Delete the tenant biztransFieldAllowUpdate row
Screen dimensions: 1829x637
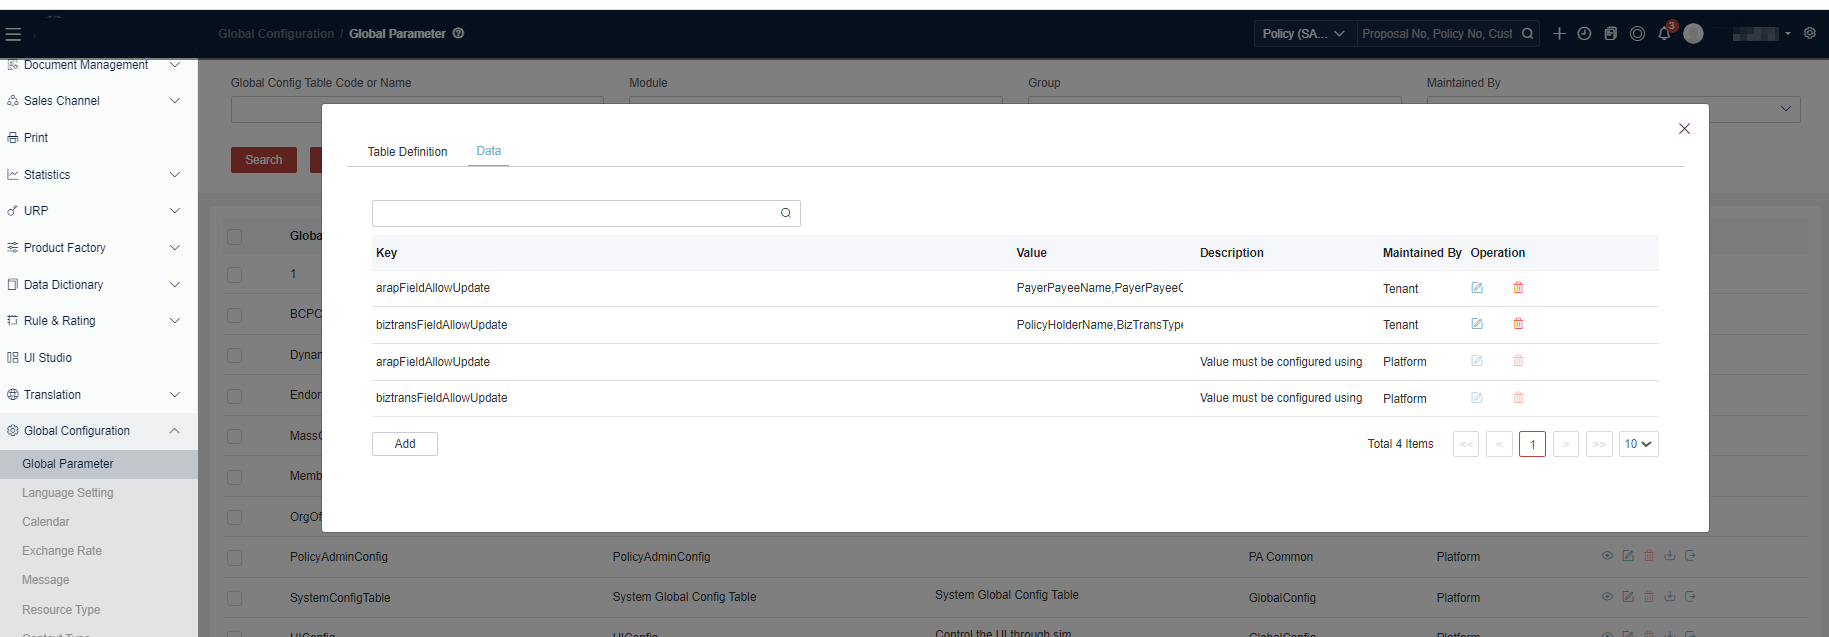1518,324
